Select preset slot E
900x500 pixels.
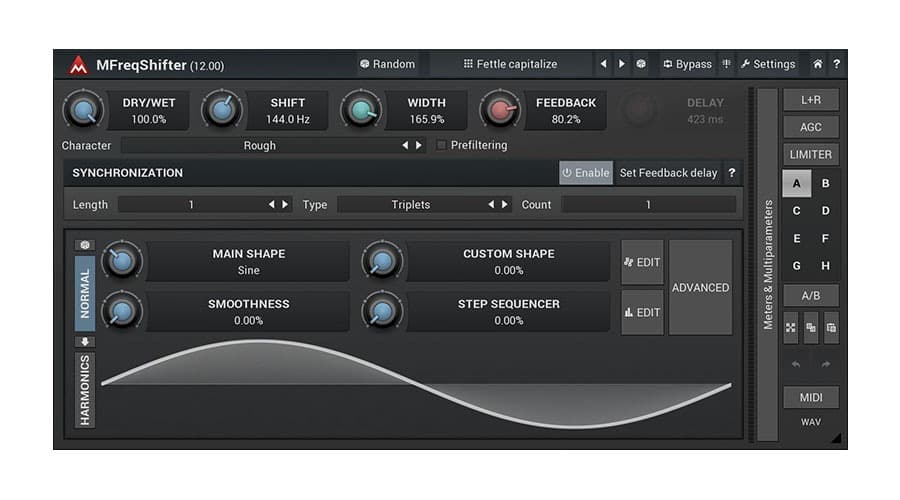(797, 238)
